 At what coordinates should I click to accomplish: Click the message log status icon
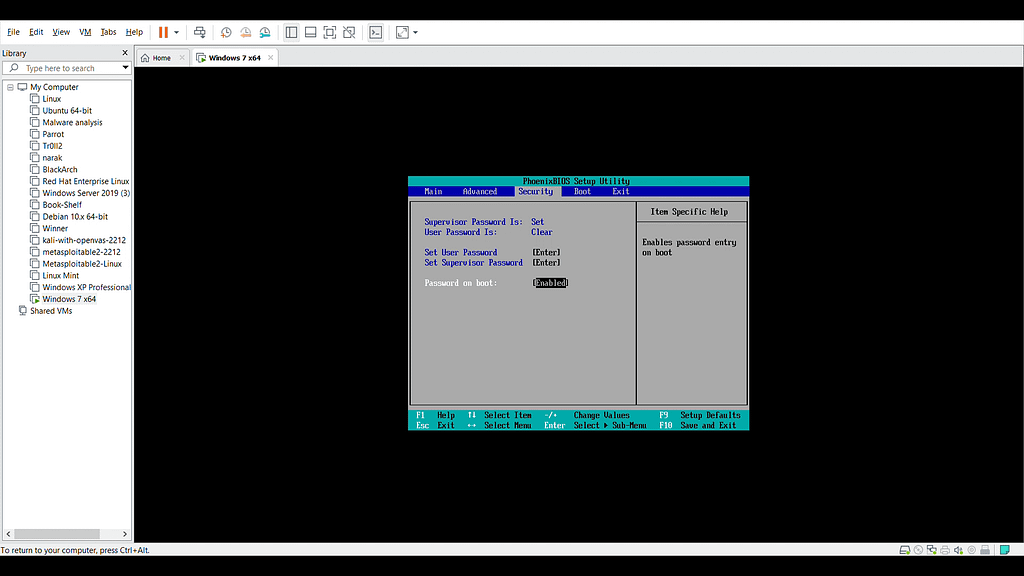tap(1004, 550)
